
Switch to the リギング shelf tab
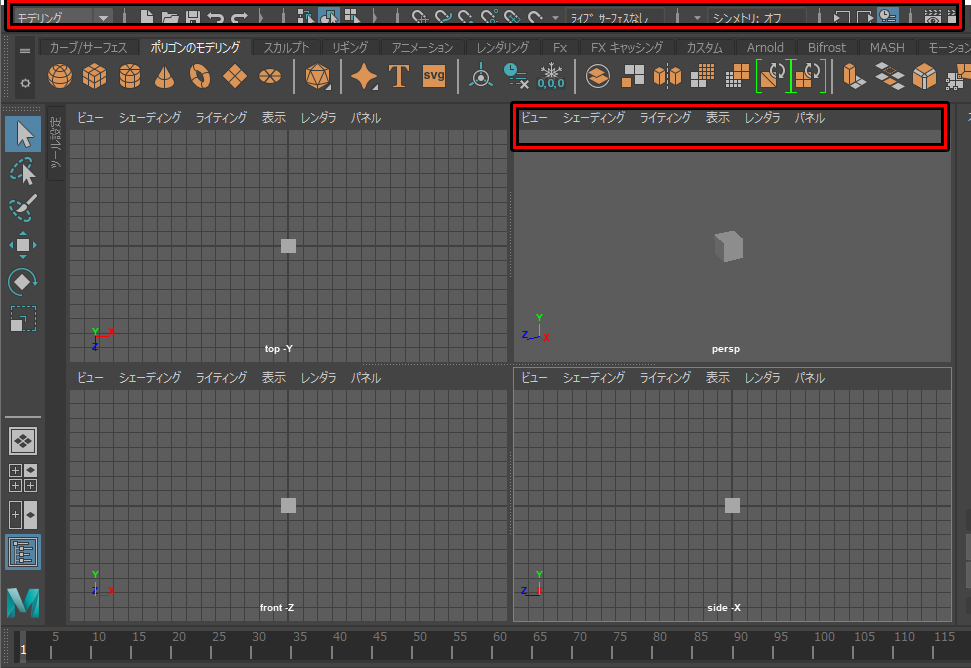350,48
